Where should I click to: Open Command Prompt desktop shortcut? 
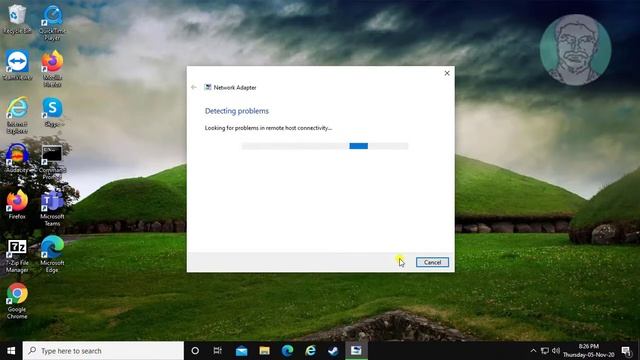pyautogui.click(x=52, y=162)
